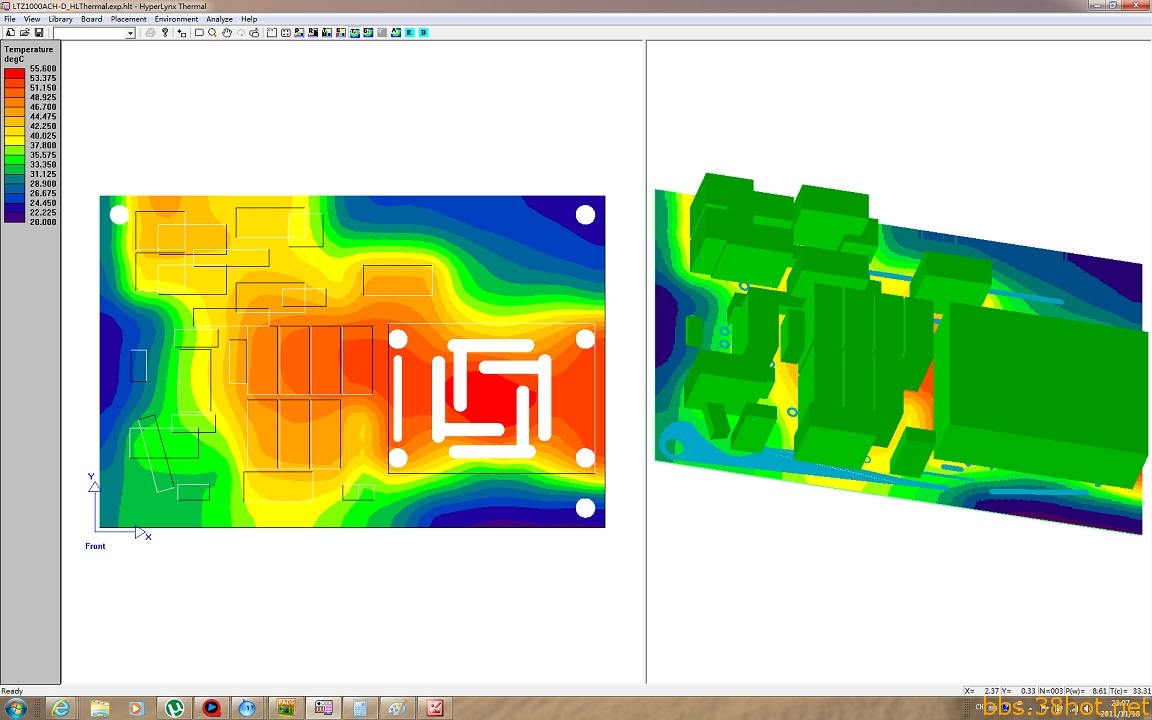Click the red 55.600 legend color swatch
Image resolution: width=1152 pixels, height=720 pixels.
click(x=14, y=73)
